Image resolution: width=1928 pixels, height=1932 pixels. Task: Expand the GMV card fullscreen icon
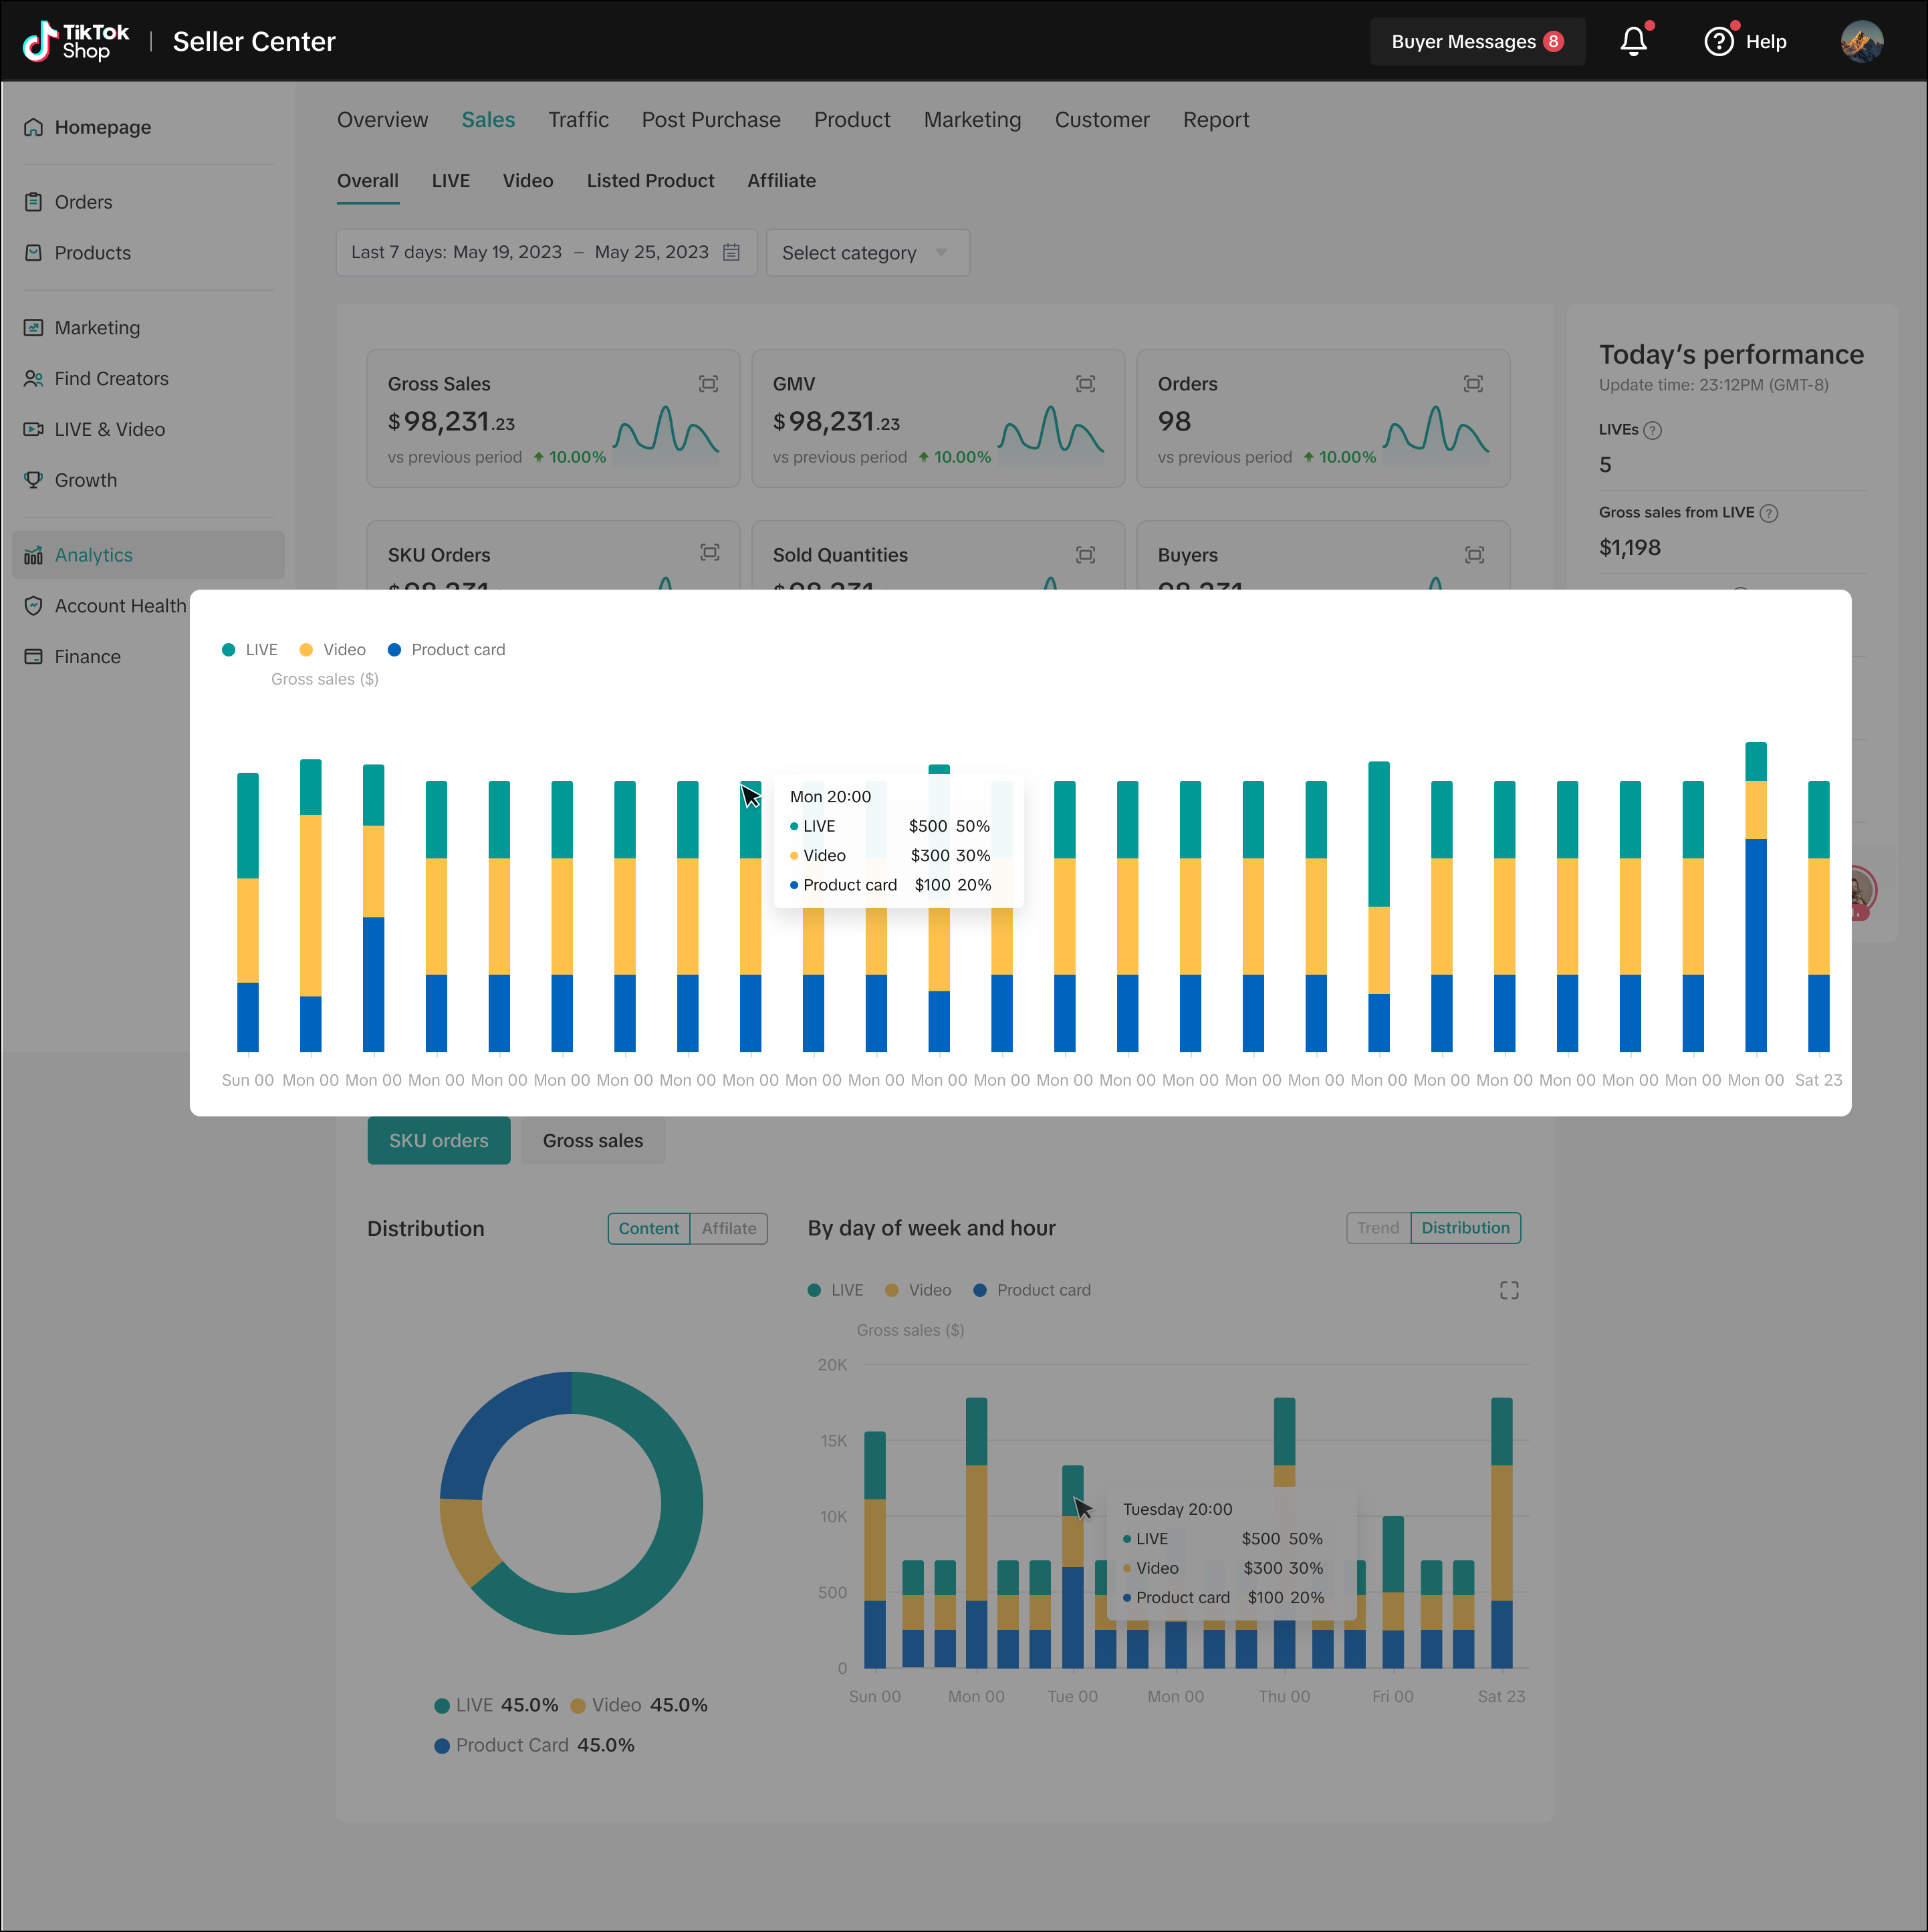[x=1085, y=384]
